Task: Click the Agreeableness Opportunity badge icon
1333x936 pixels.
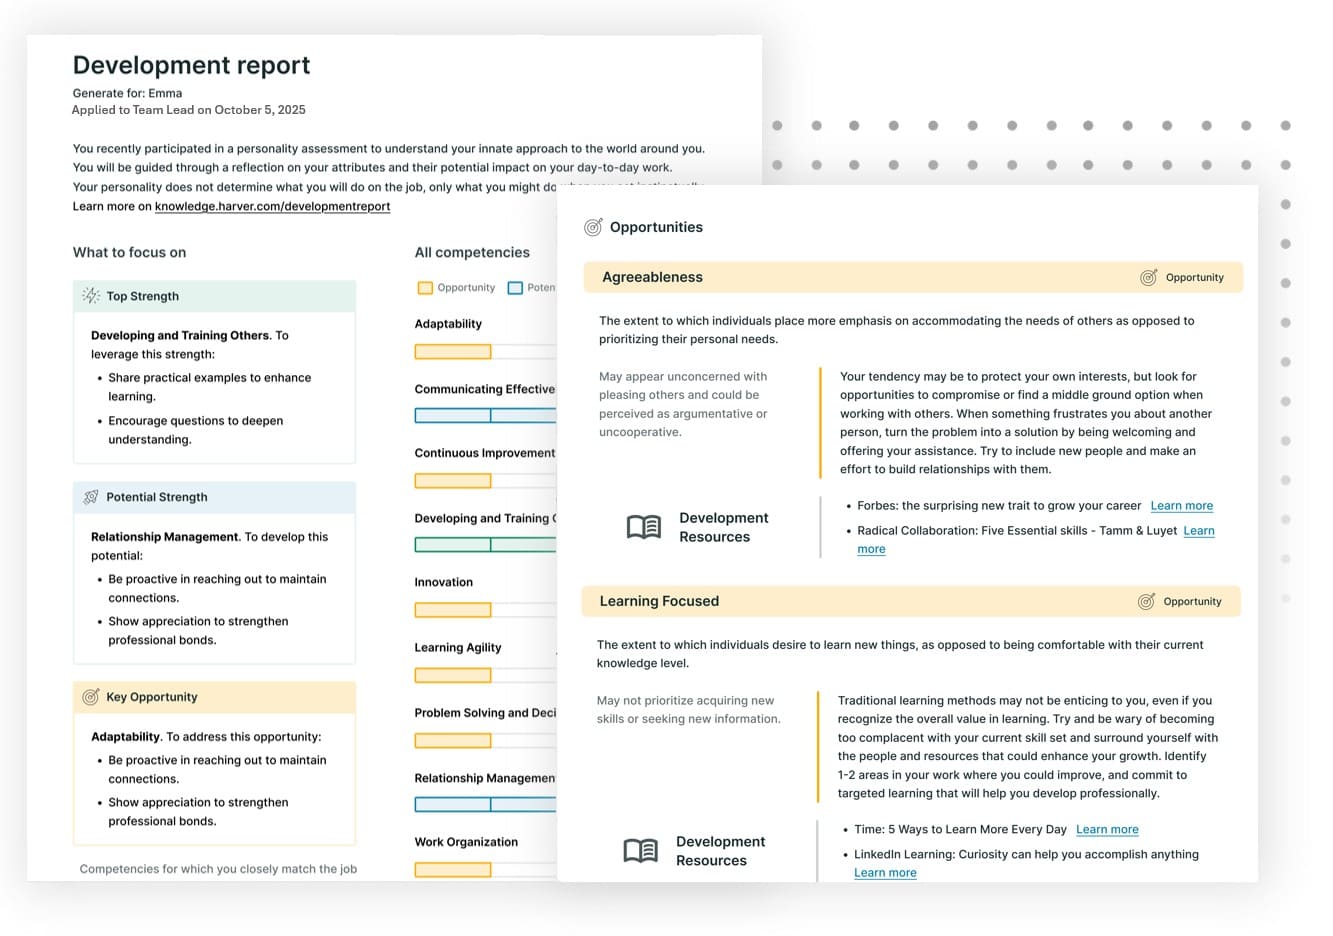Action: pyautogui.click(x=1149, y=277)
